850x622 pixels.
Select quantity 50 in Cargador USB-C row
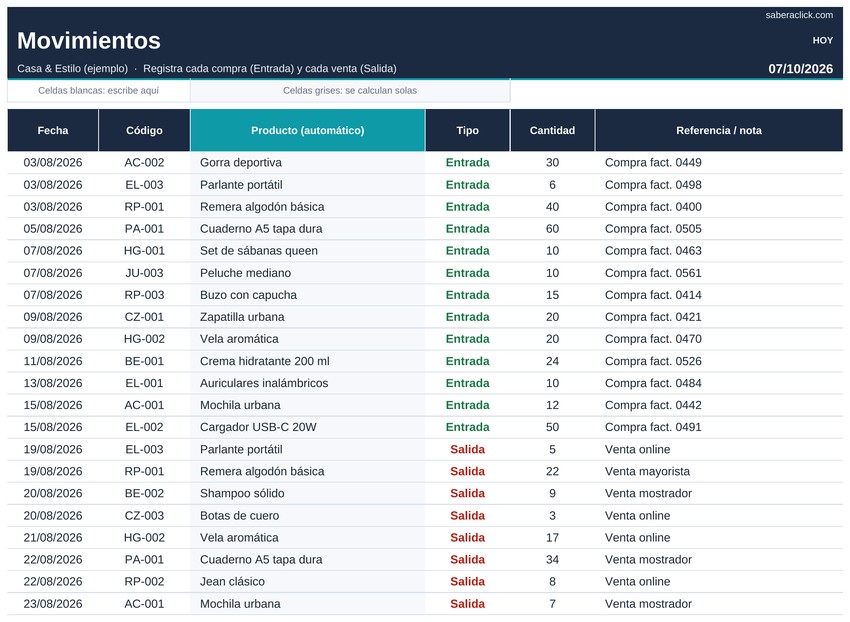coord(552,427)
